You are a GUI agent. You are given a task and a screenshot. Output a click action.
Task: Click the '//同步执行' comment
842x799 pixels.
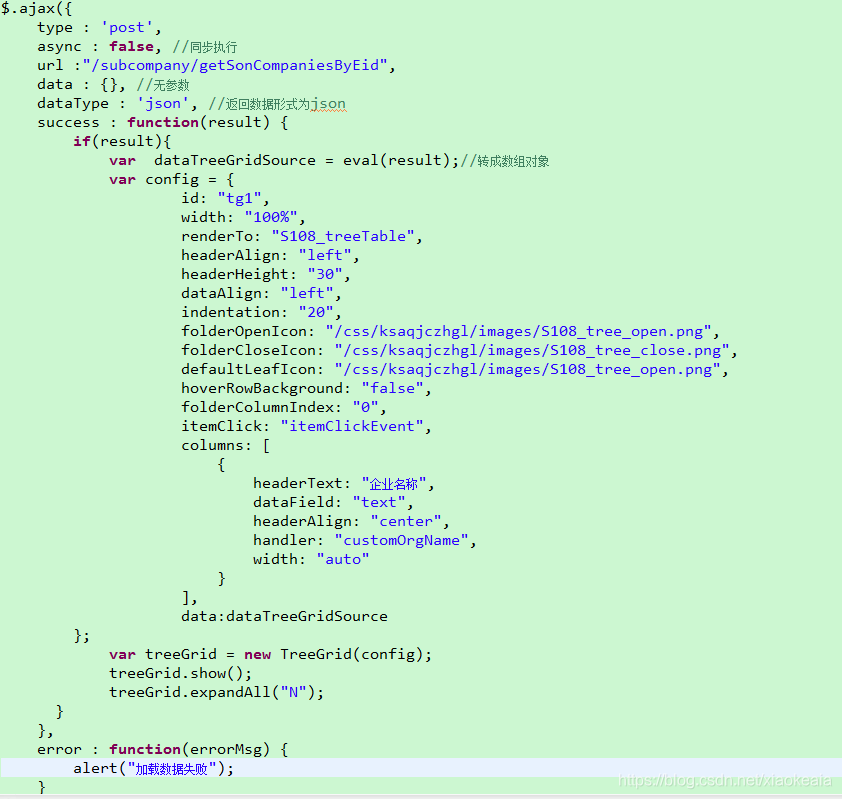point(205,47)
